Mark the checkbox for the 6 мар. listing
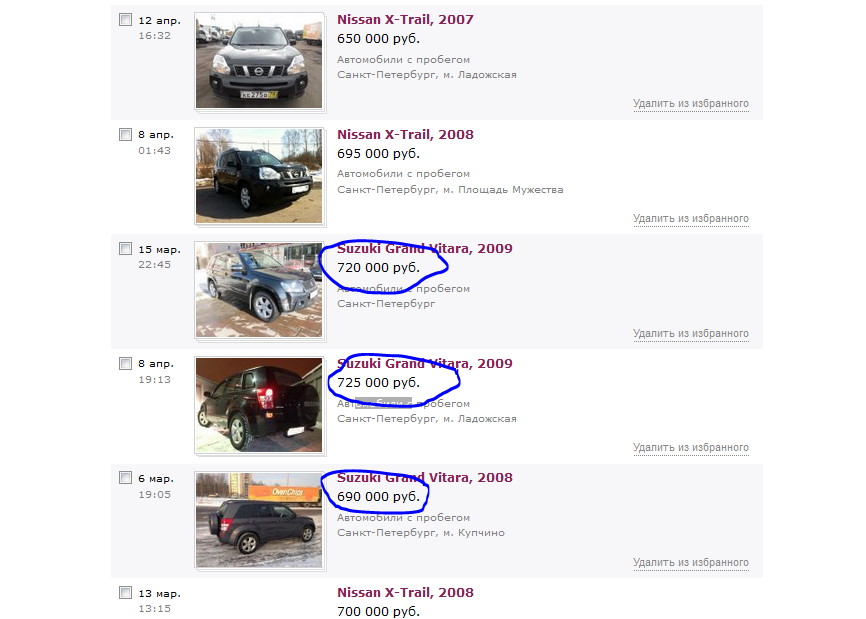This screenshot has width=866, height=619. point(125,478)
